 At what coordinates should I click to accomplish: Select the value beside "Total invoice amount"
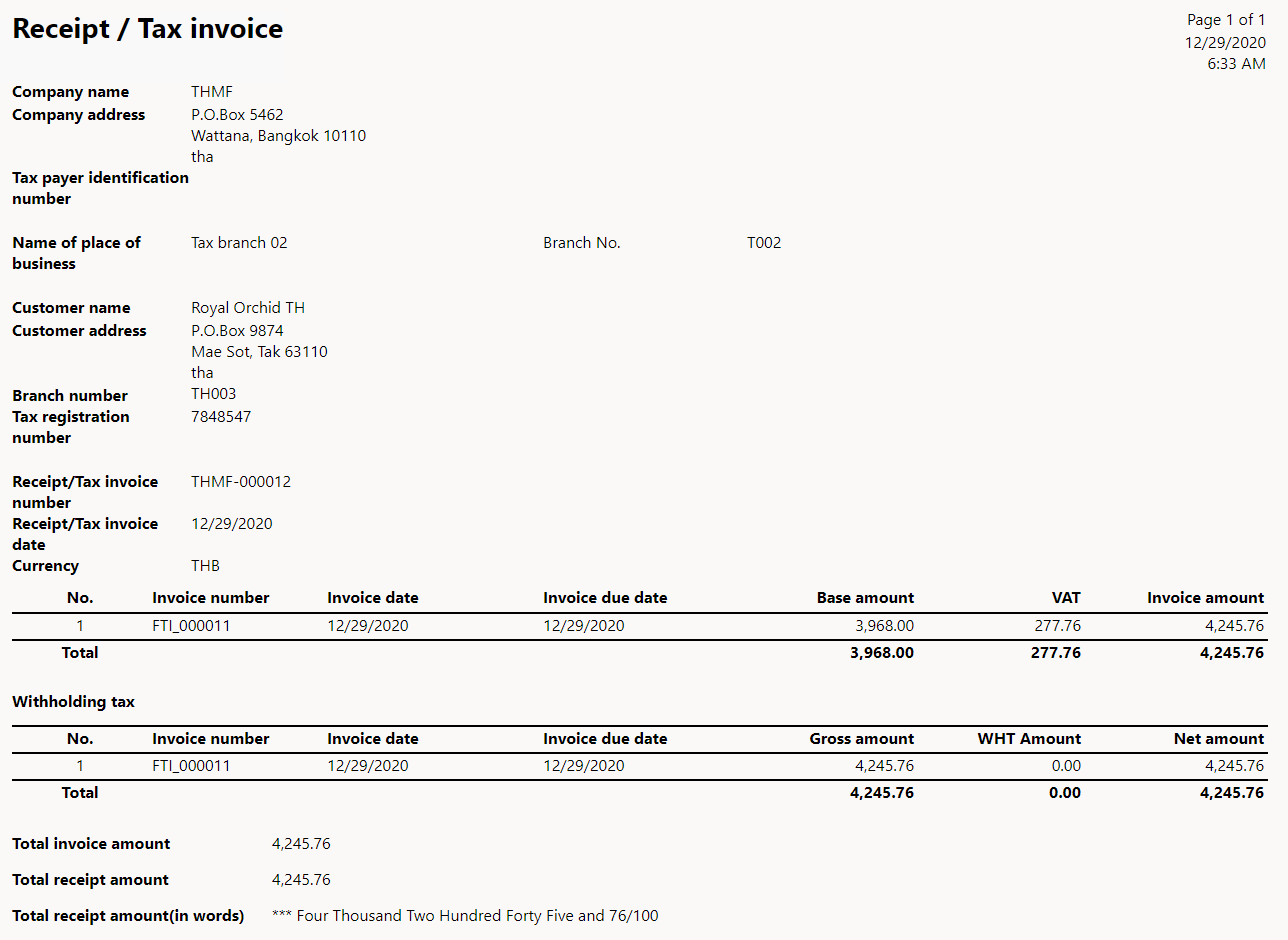301,844
